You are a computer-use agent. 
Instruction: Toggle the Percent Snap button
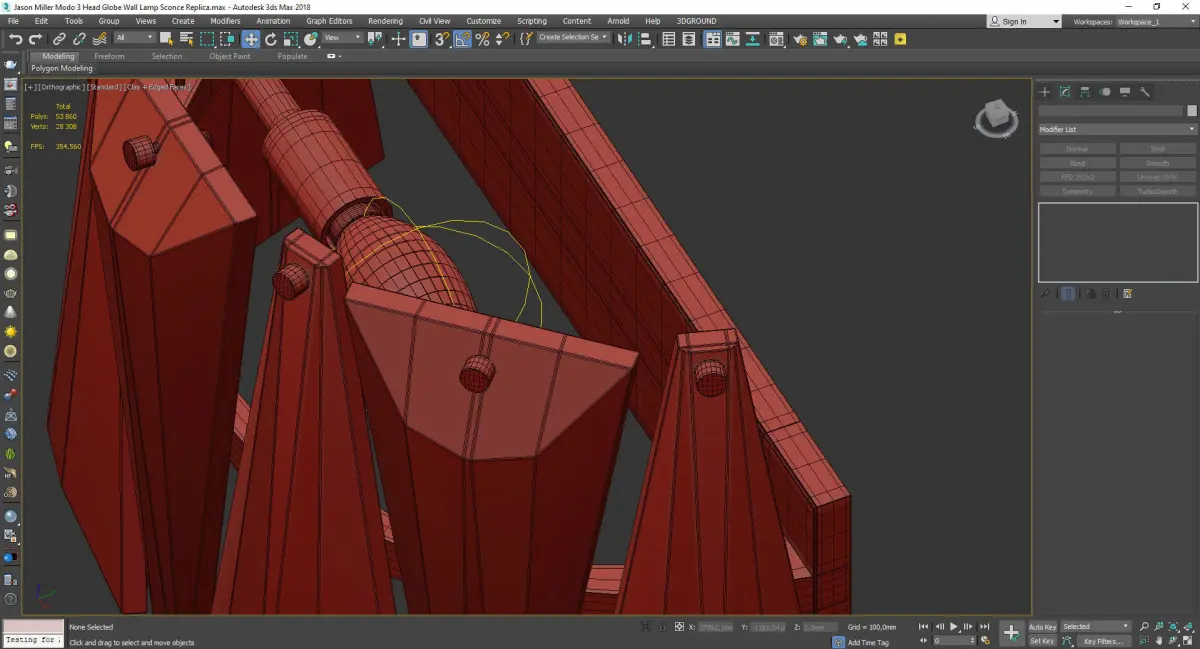pos(482,39)
